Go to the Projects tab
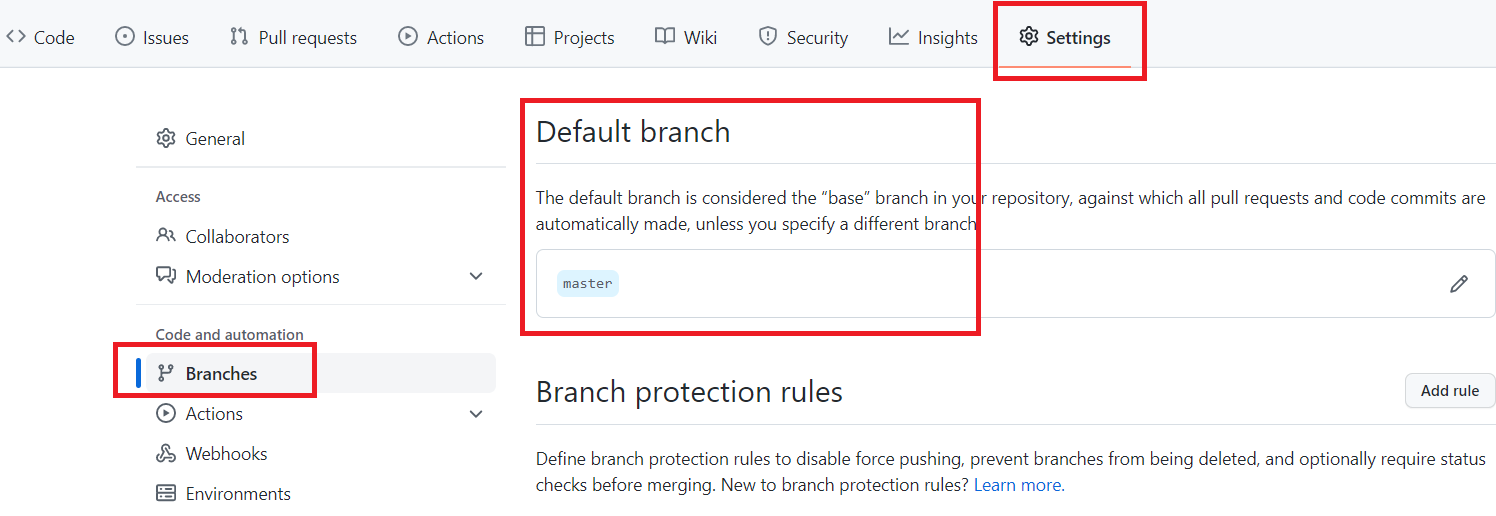This screenshot has width=1496, height=516. click(x=570, y=38)
